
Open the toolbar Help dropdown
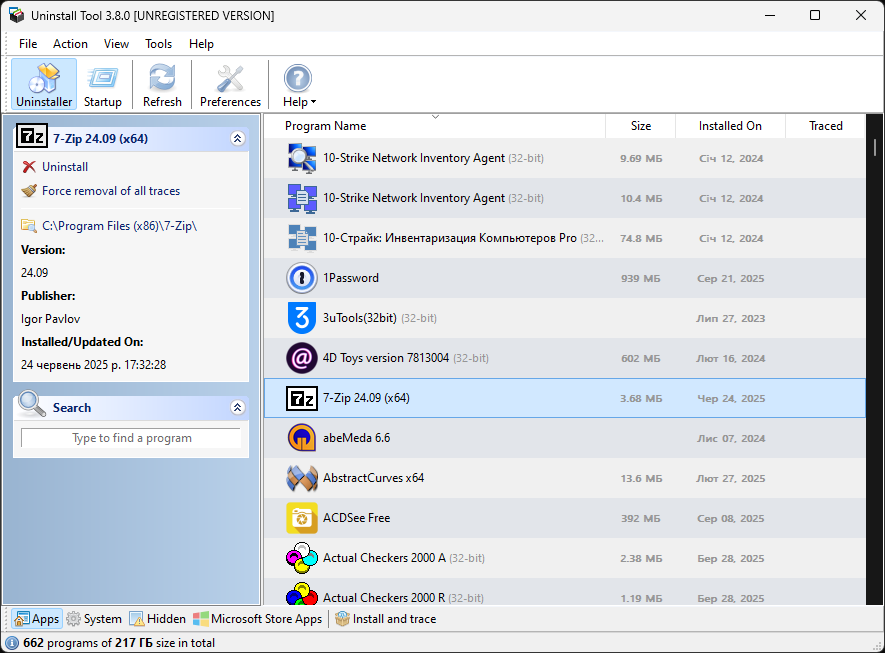tap(299, 85)
